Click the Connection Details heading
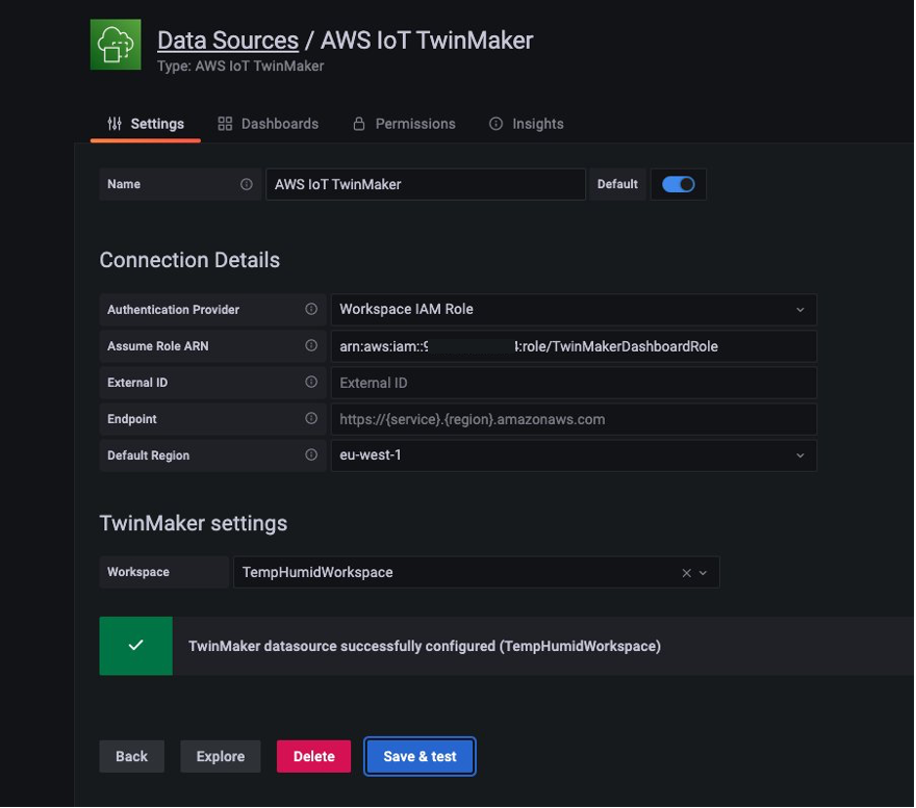The image size is (916, 808). (189, 260)
